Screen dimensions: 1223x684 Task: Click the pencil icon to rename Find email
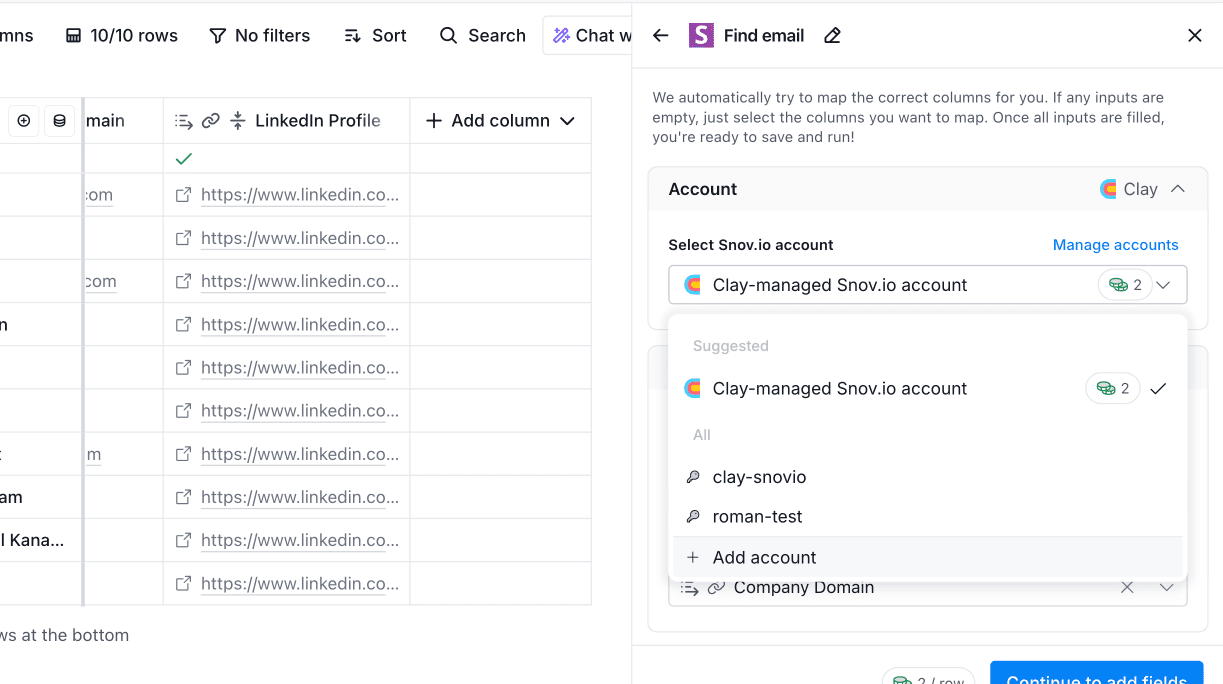pos(832,36)
